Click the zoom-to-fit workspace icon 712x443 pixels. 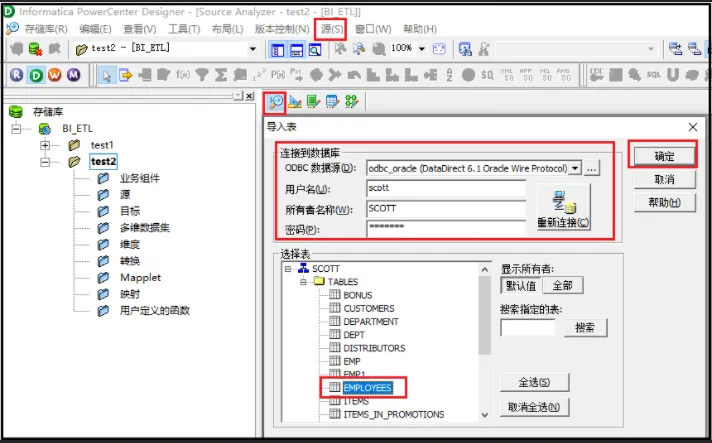coord(439,49)
